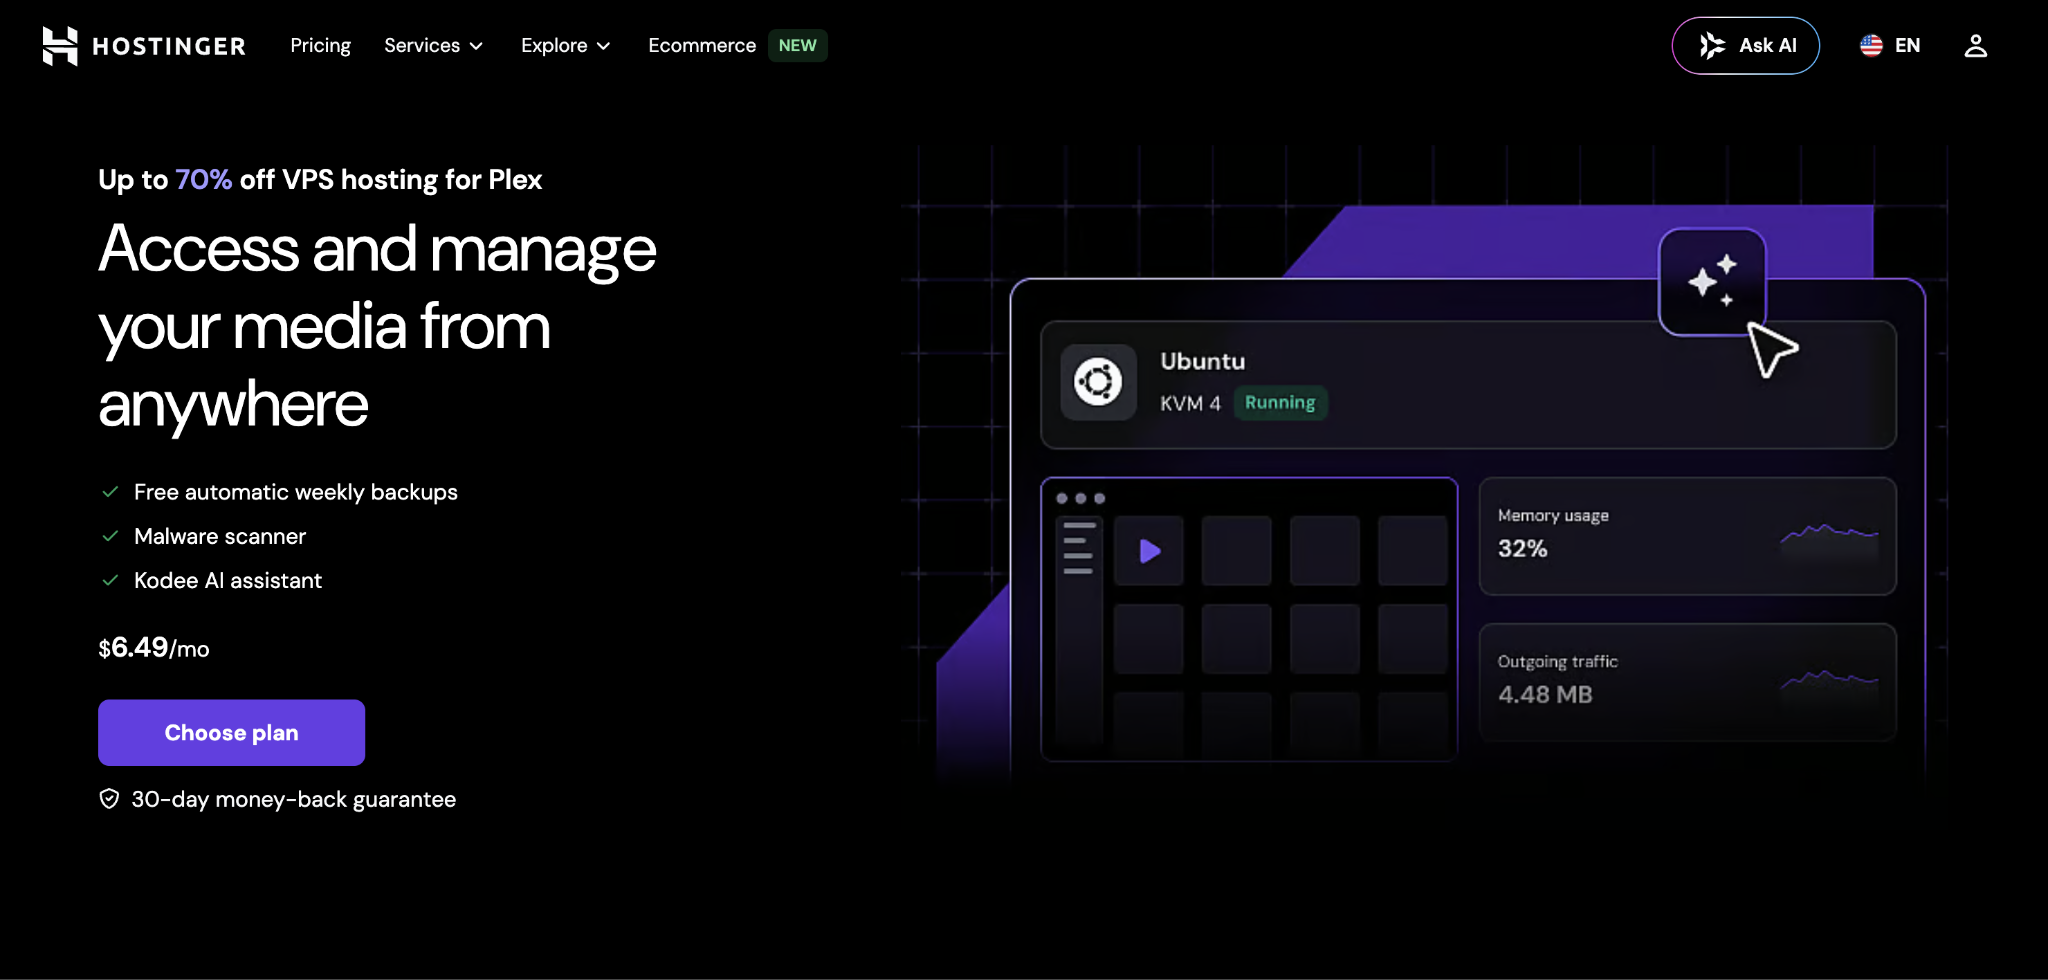This screenshot has width=2048, height=980.
Task: Click the Free automatic weekly backups text
Action: pos(296,492)
